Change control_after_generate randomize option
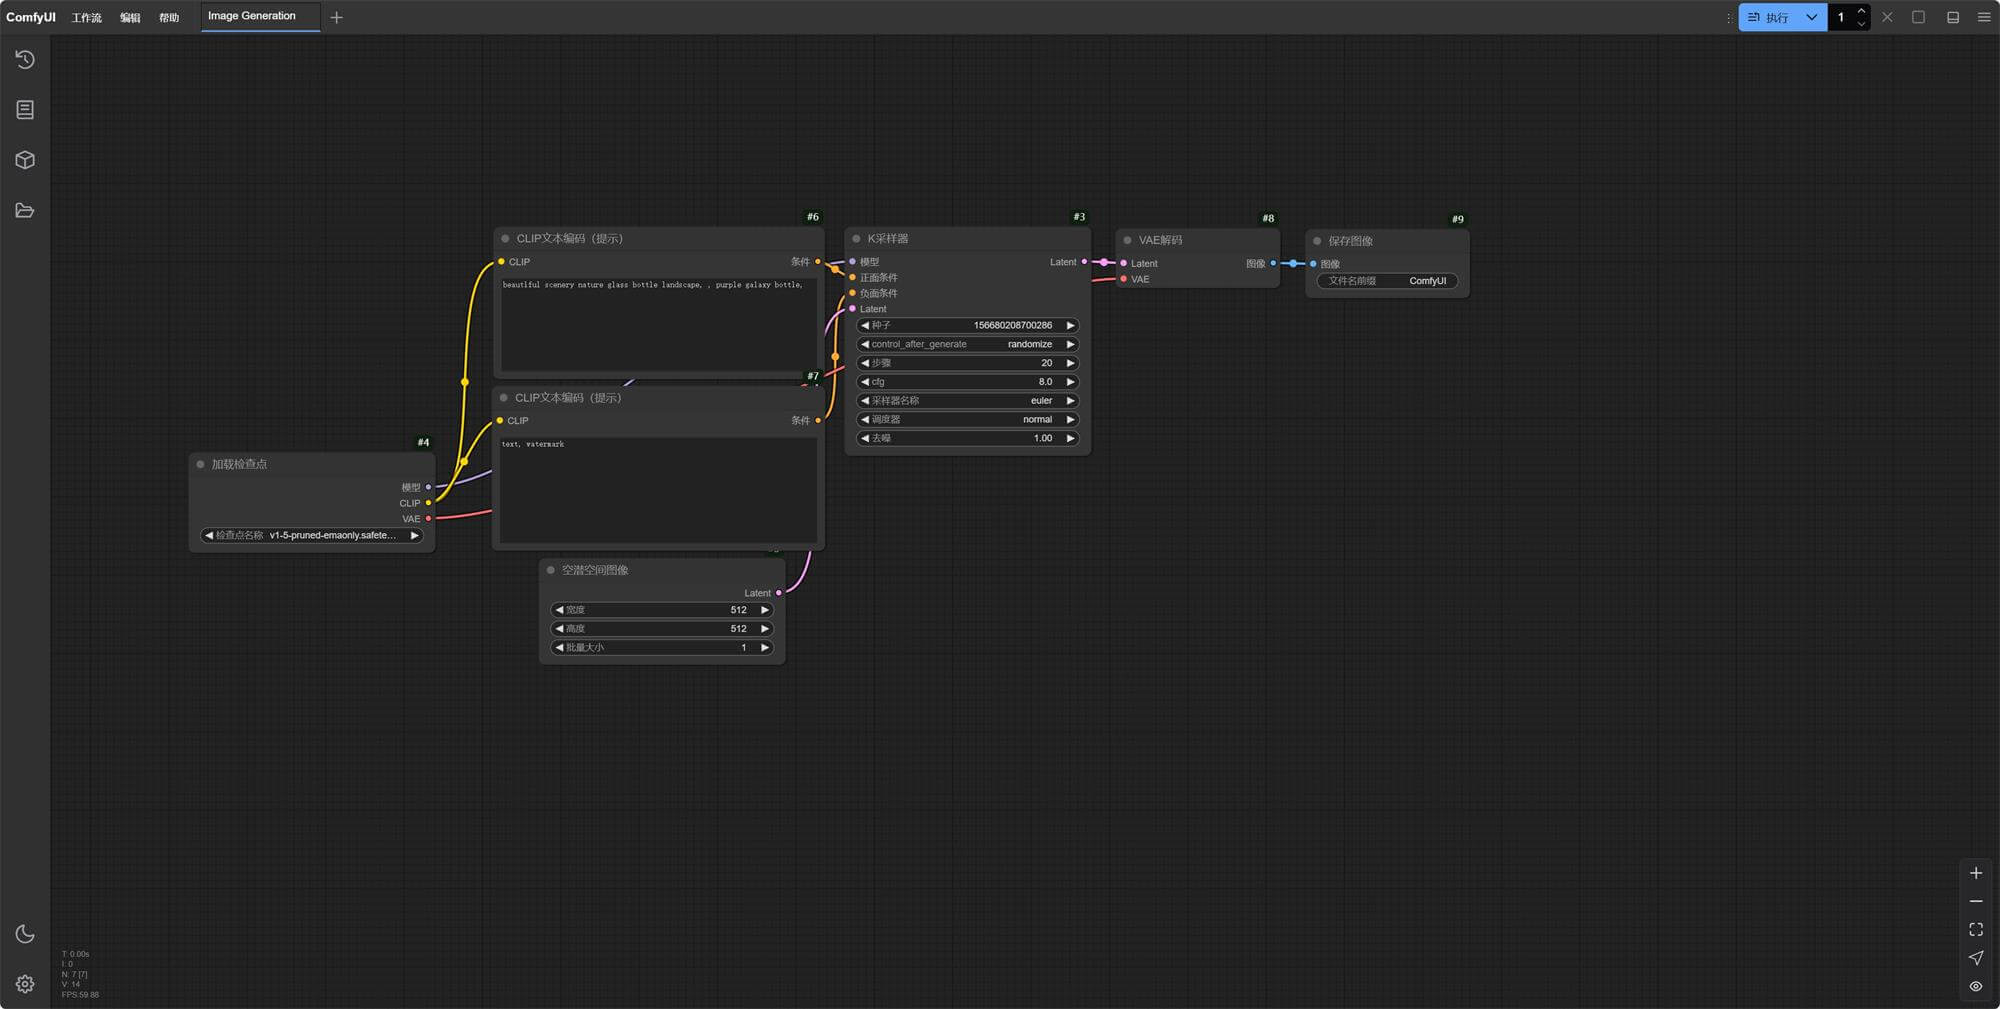This screenshot has height=1009, width=2000. tap(967, 344)
